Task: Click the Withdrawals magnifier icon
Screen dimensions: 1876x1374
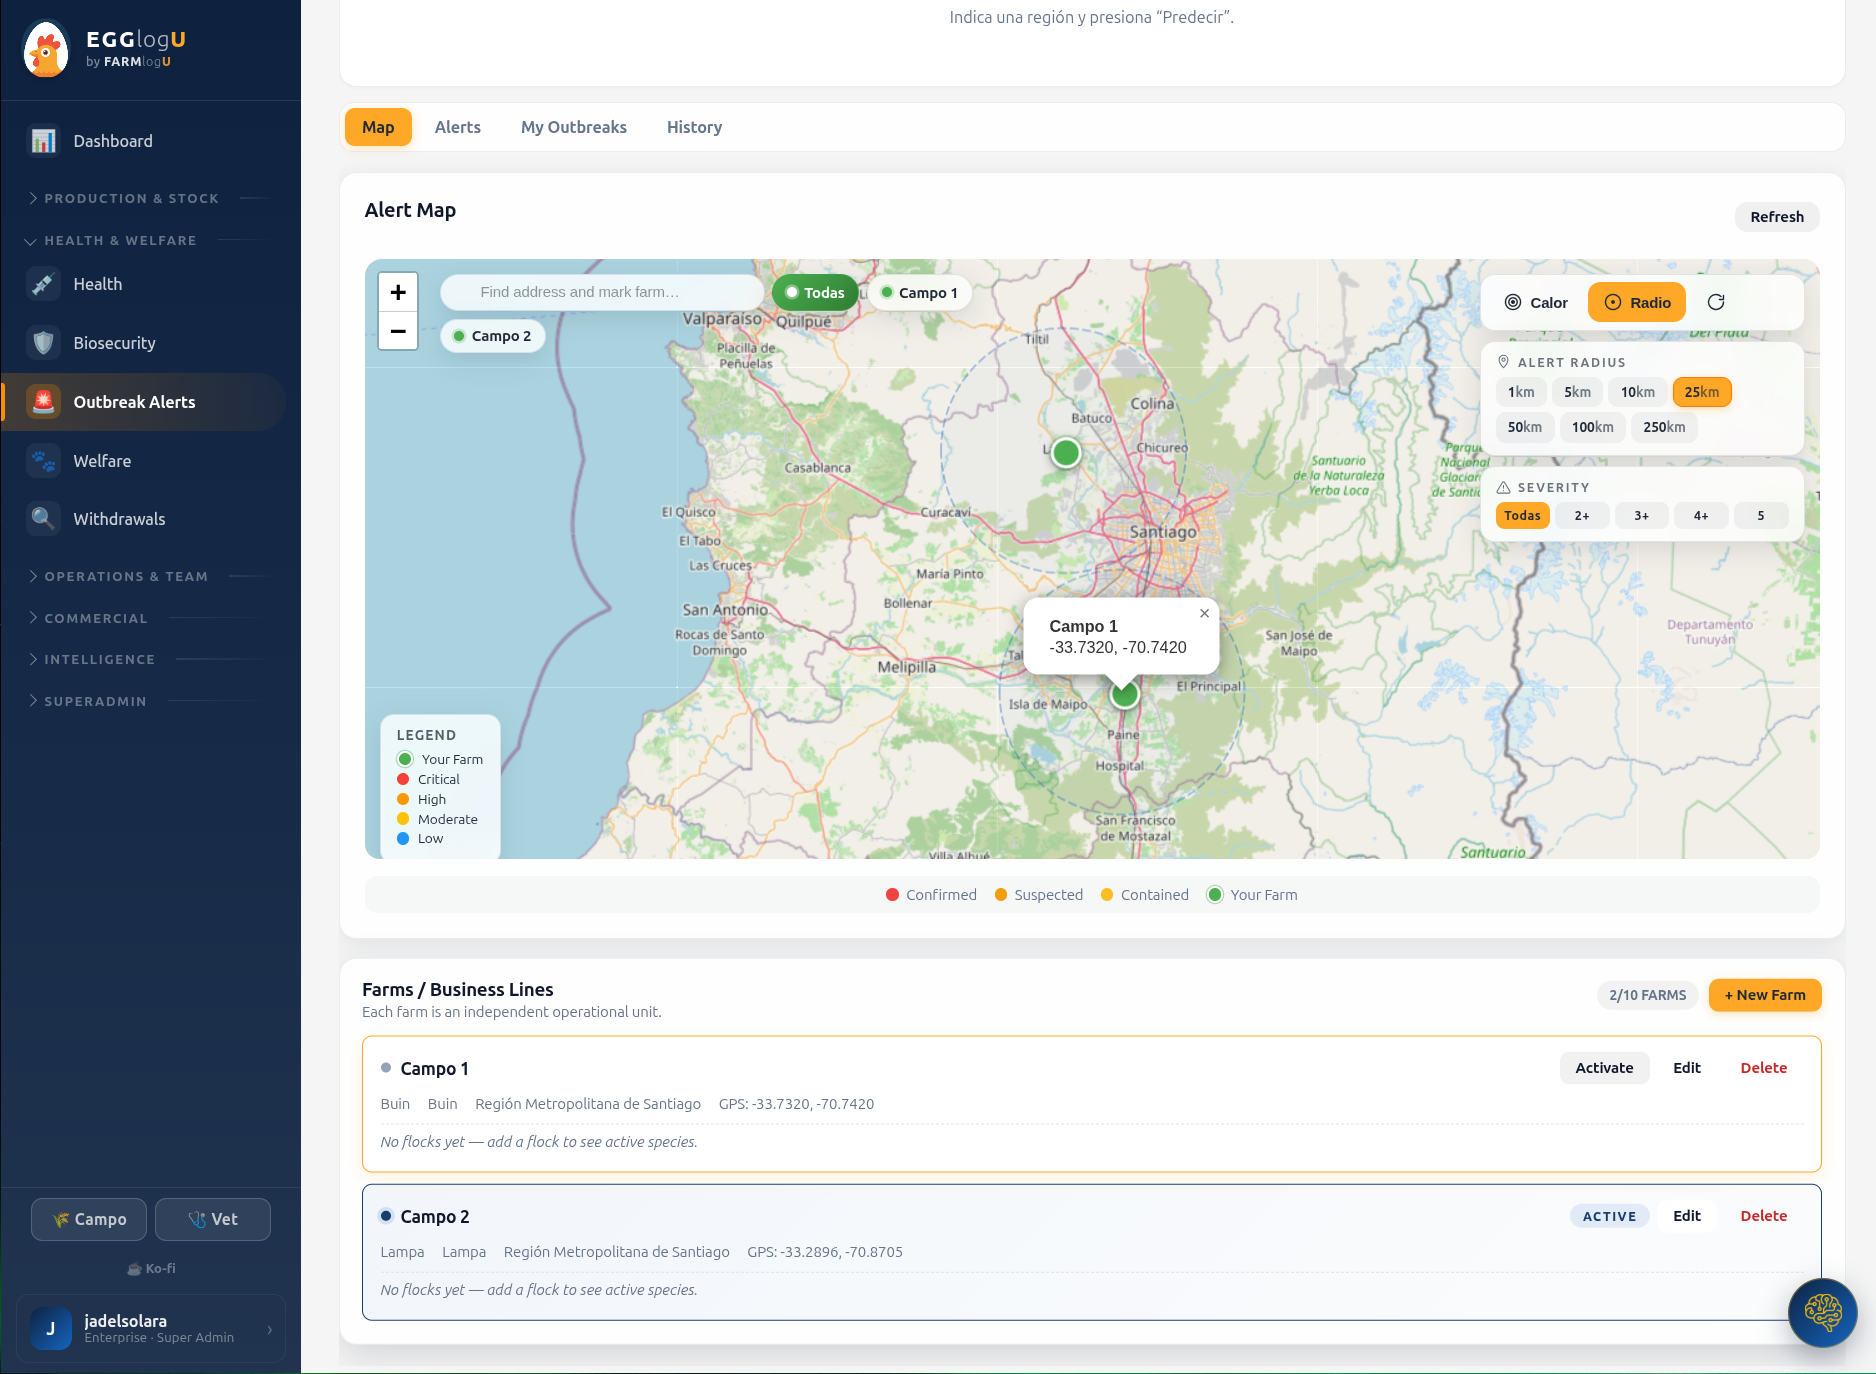Action: pos(43,519)
